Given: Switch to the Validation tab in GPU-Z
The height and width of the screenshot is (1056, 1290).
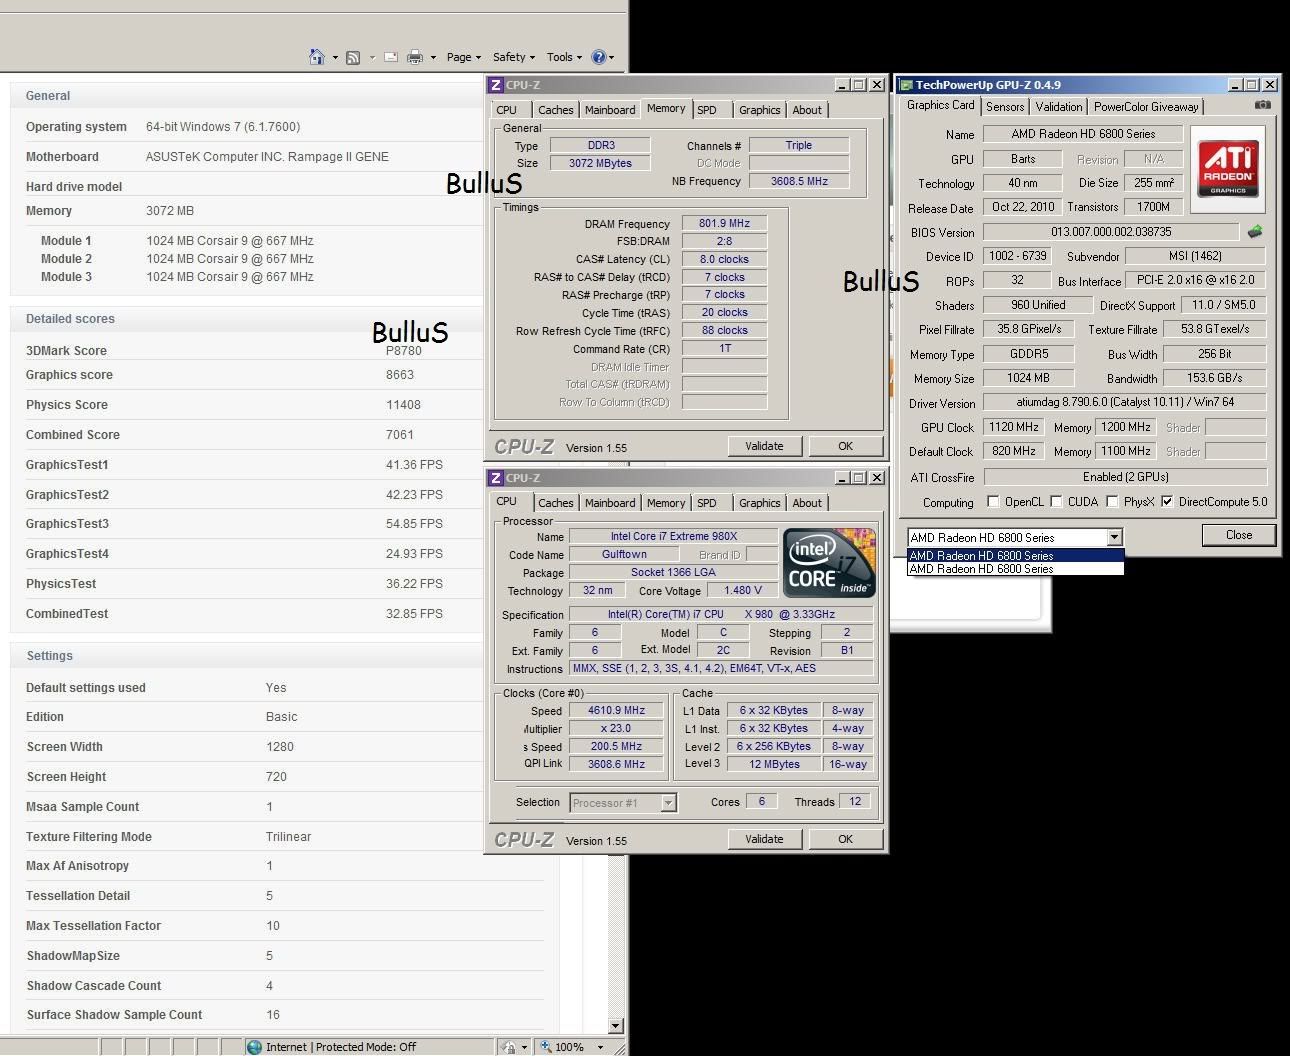Looking at the screenshot, I should [x=1059, y=107].
